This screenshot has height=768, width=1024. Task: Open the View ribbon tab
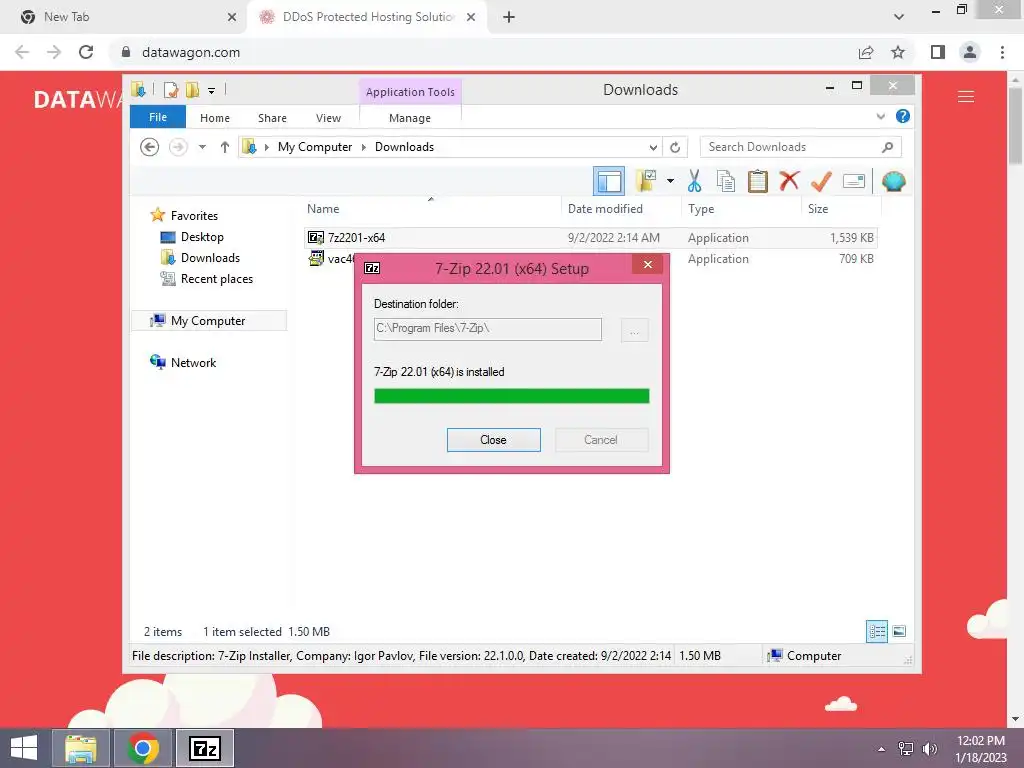point(328,118)
